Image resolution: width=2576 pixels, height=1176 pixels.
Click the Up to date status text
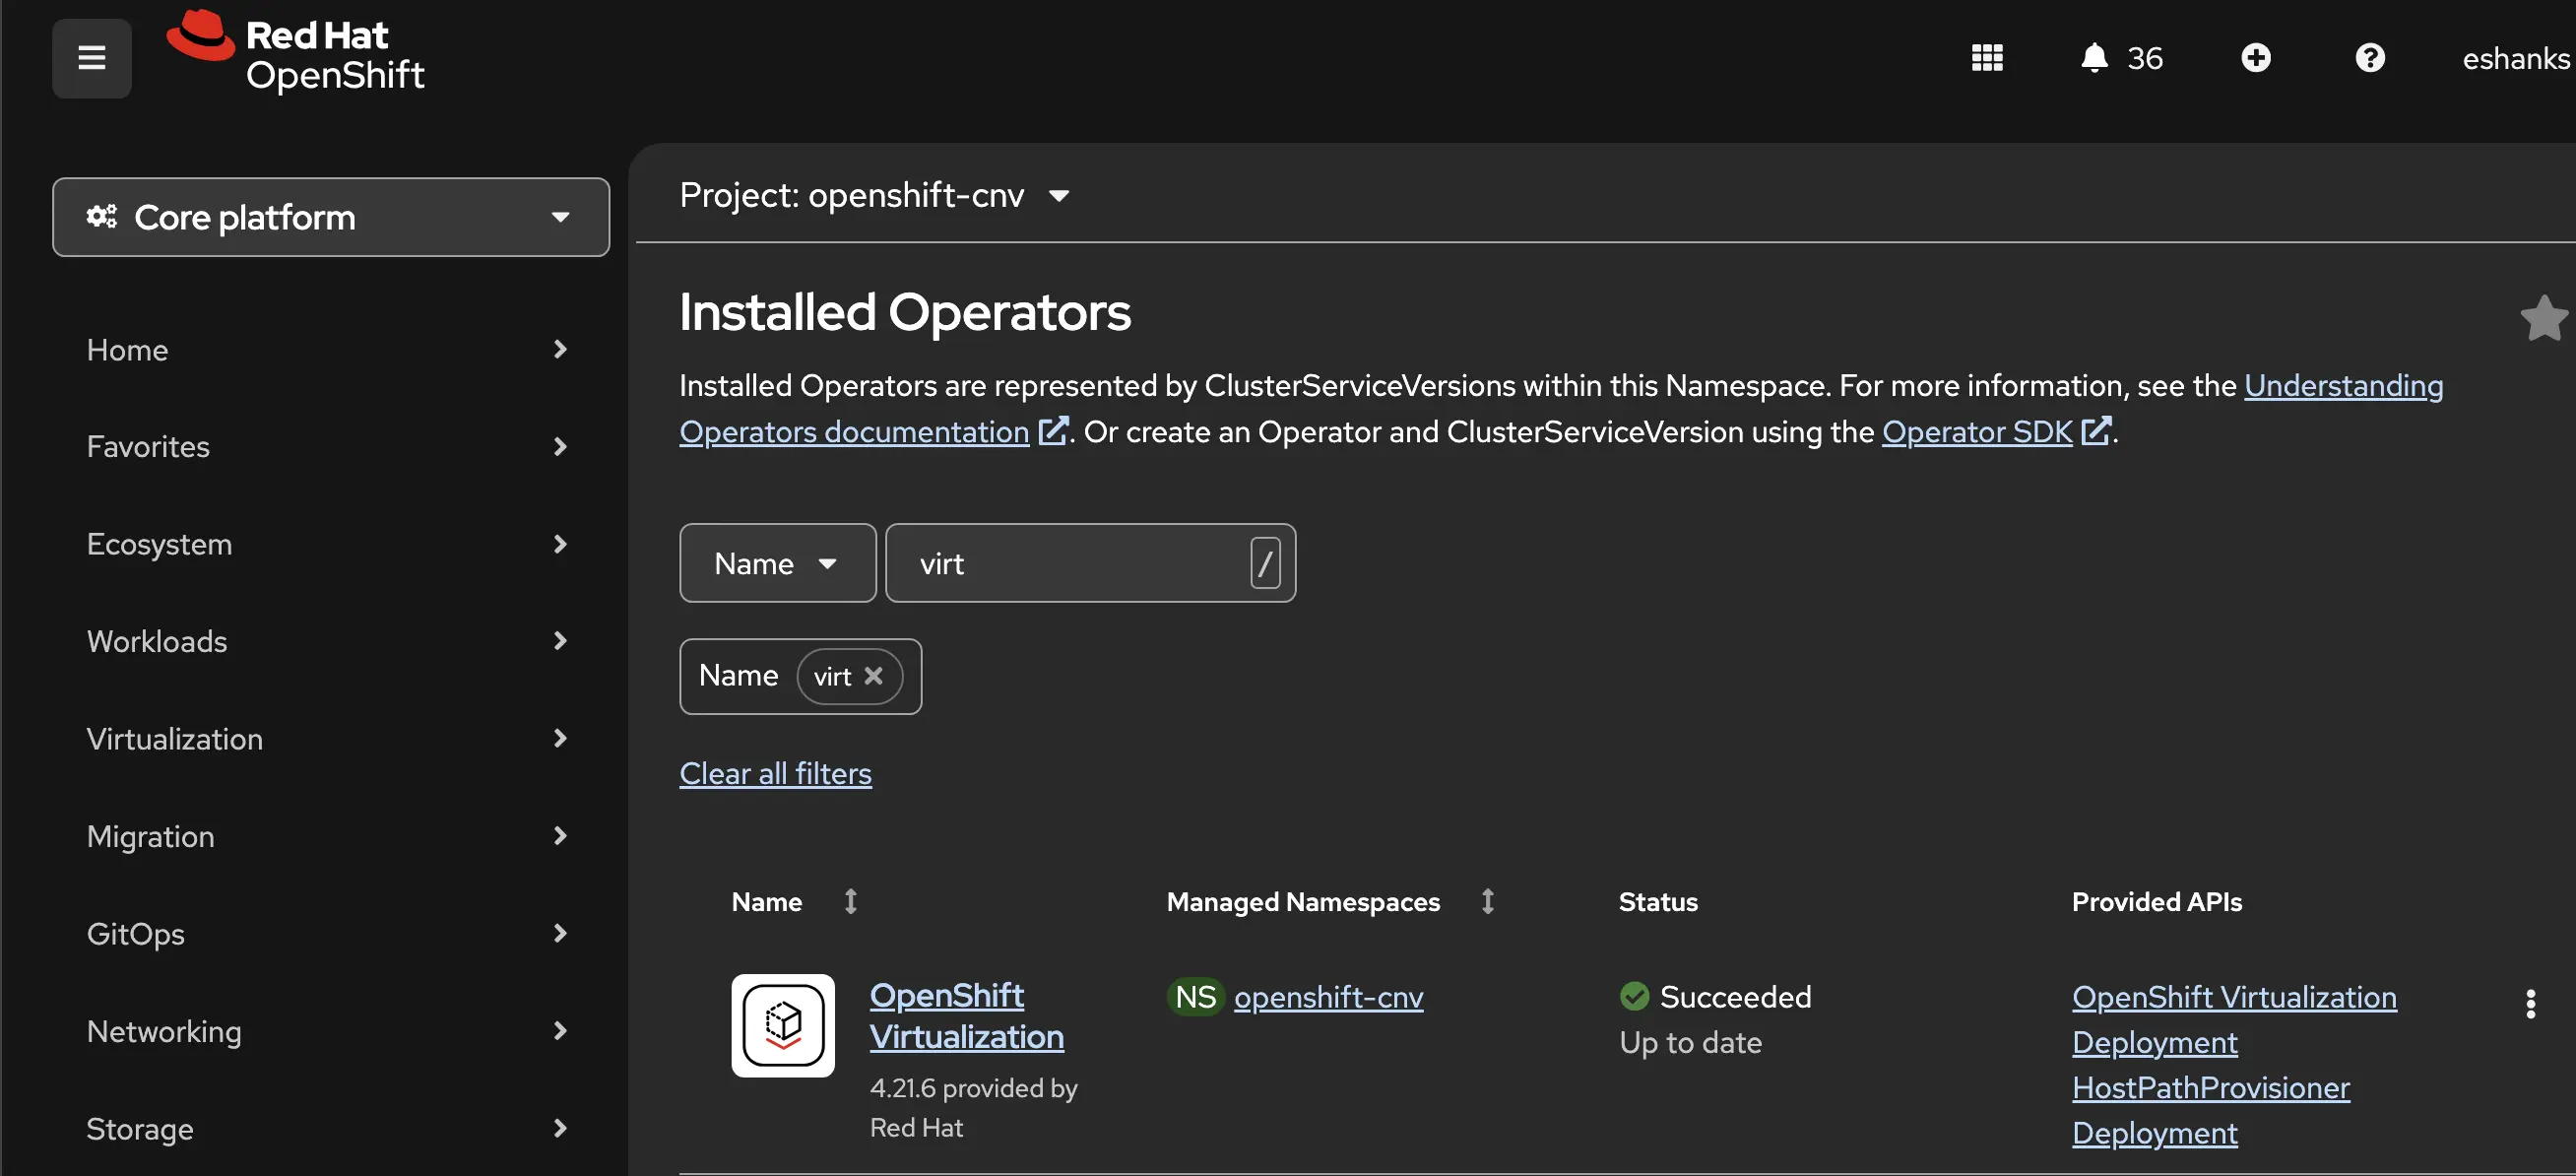click(1690, 1042)
